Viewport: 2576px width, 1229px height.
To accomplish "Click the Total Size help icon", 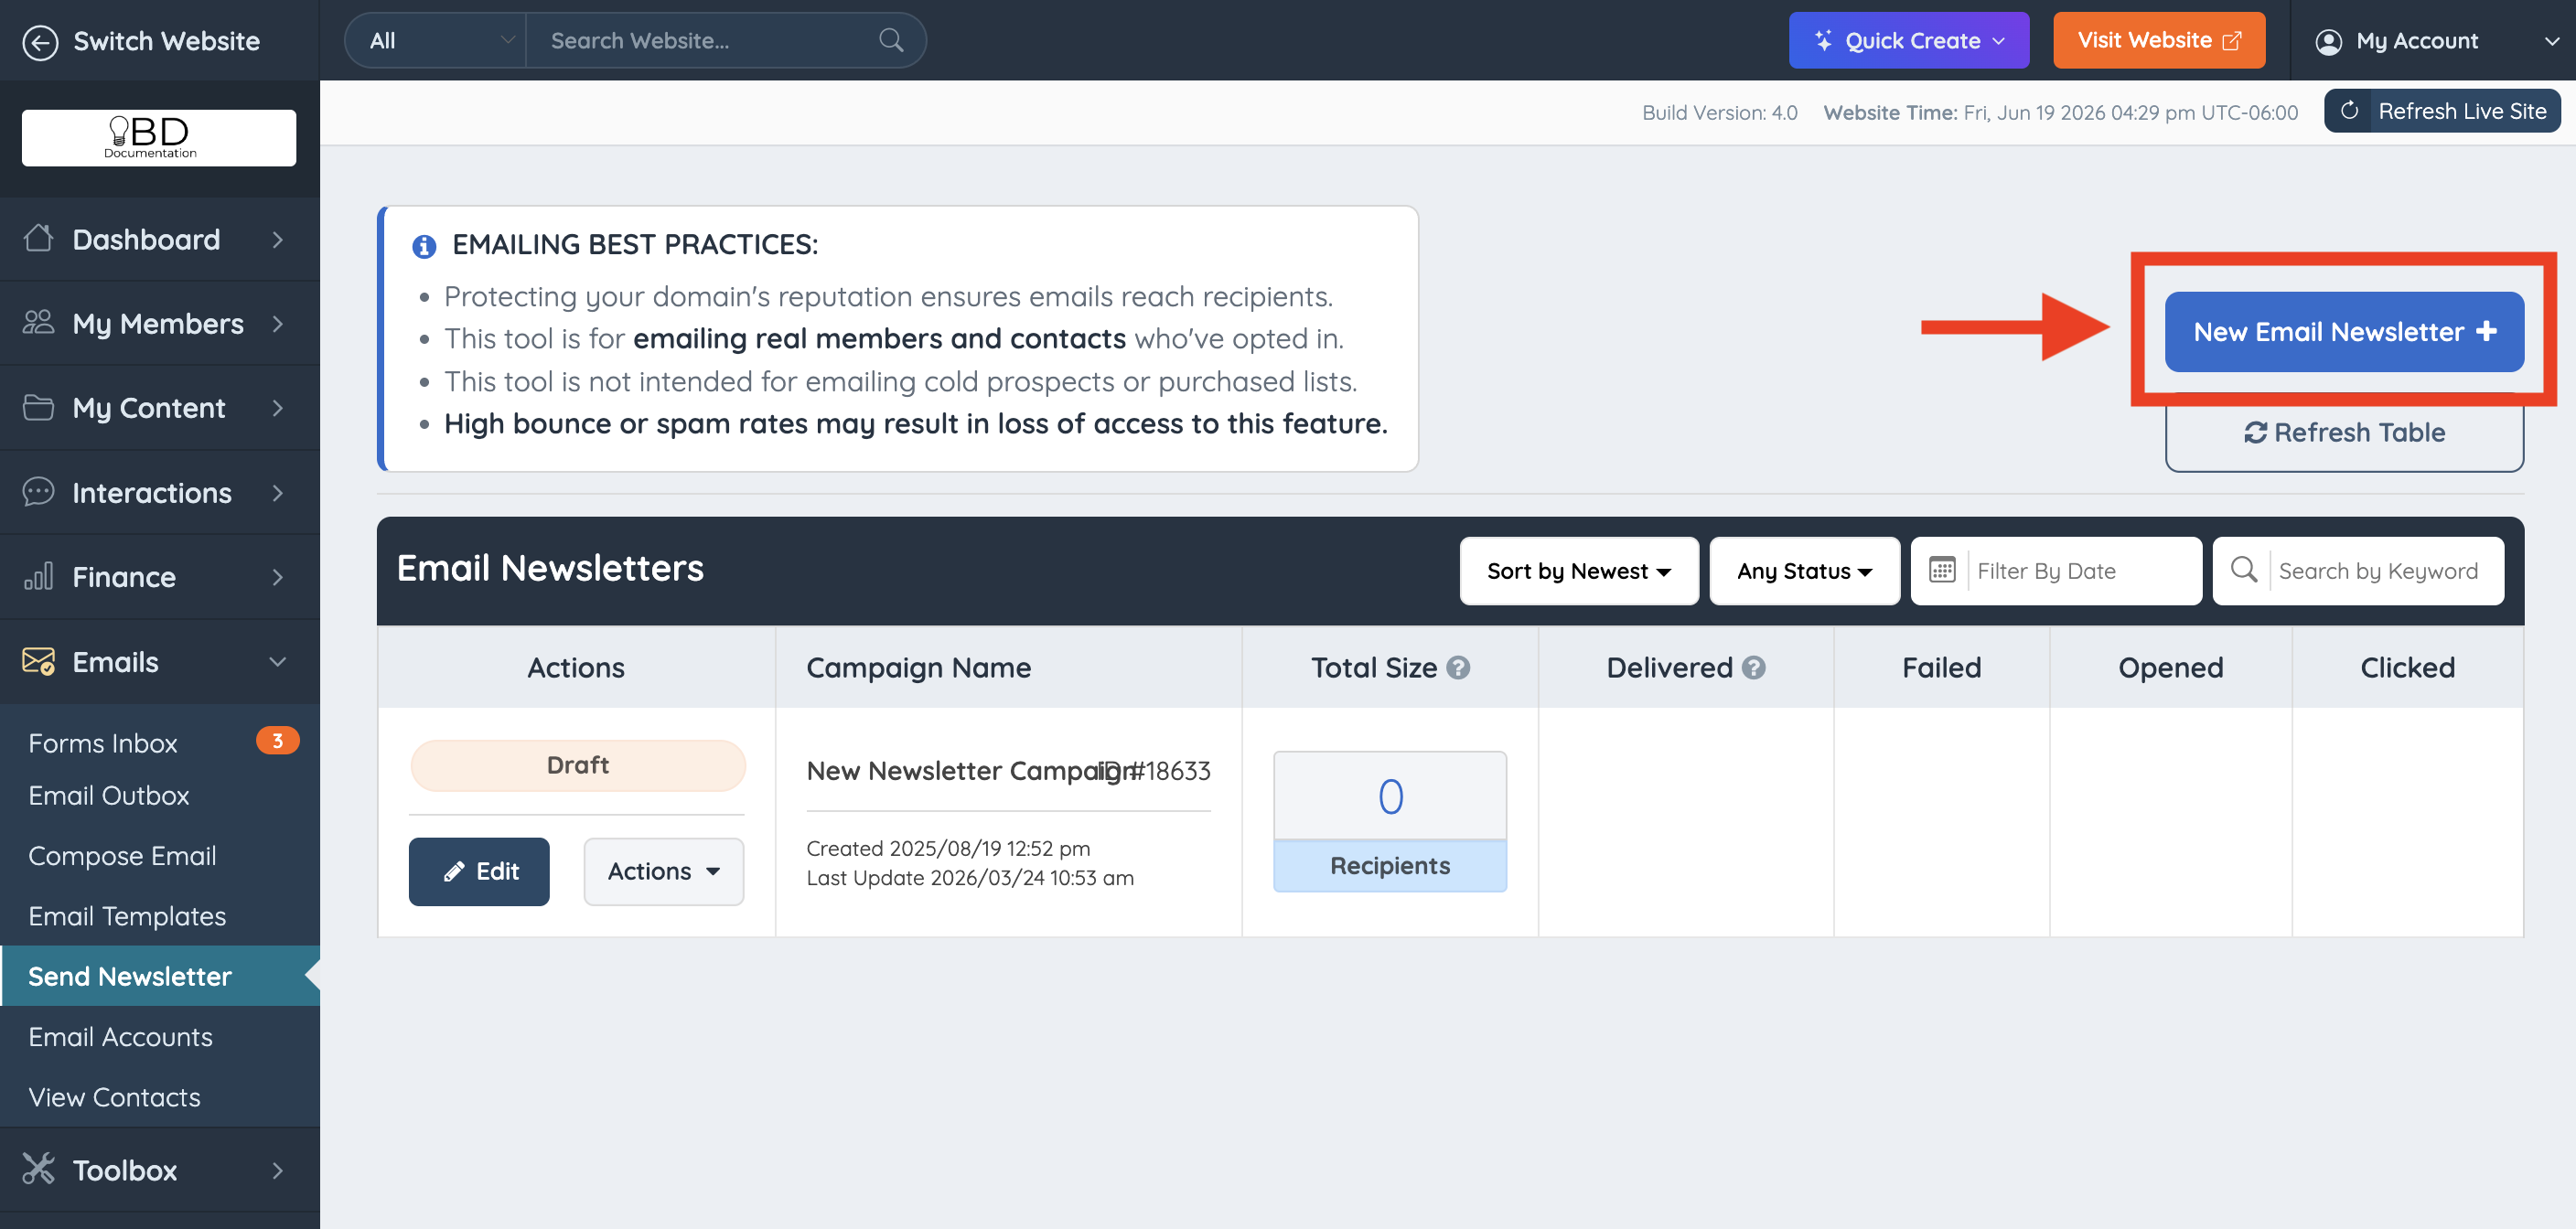I will [x=1458, y=667].
